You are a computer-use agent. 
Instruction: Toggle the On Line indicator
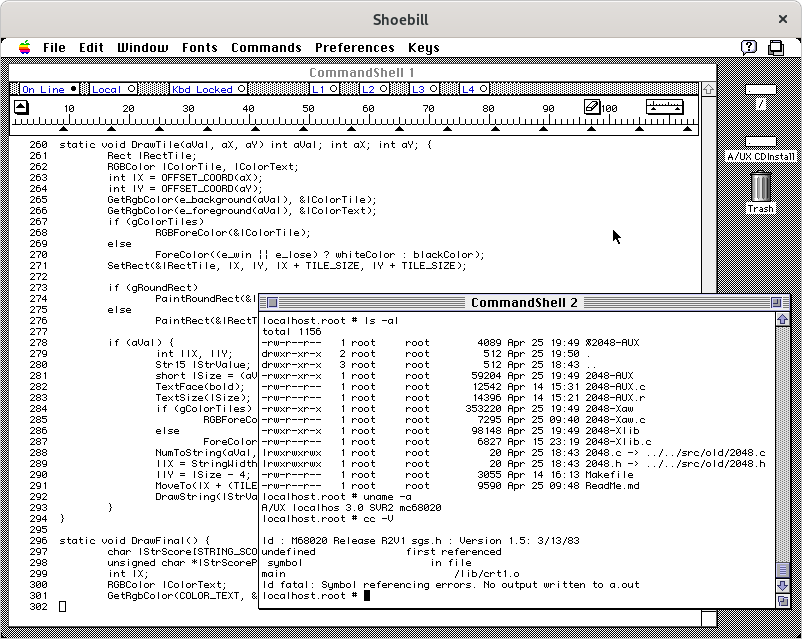pyautogui.click(x=49, y=89)
